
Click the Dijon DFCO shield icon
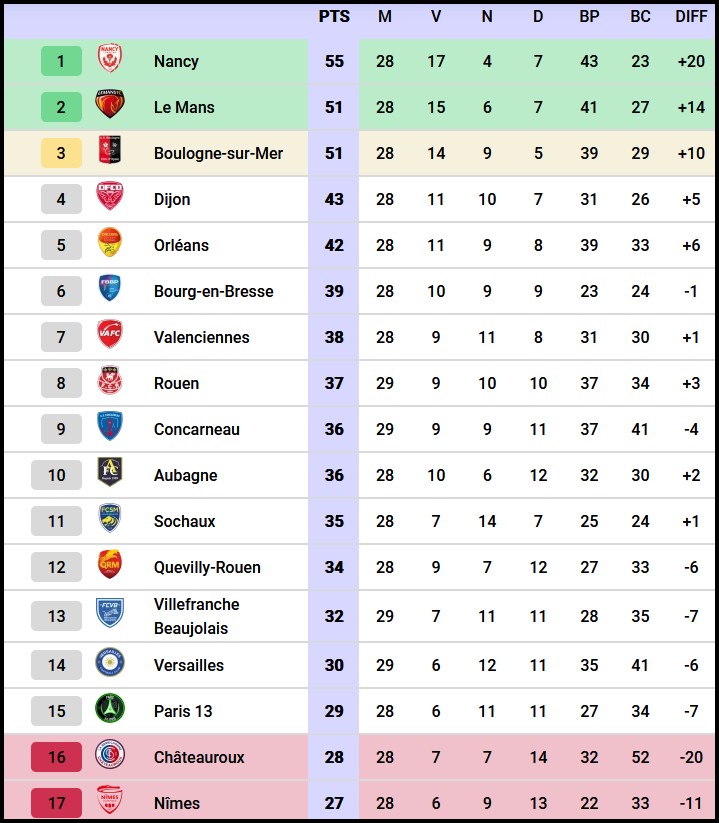[109, 199]
